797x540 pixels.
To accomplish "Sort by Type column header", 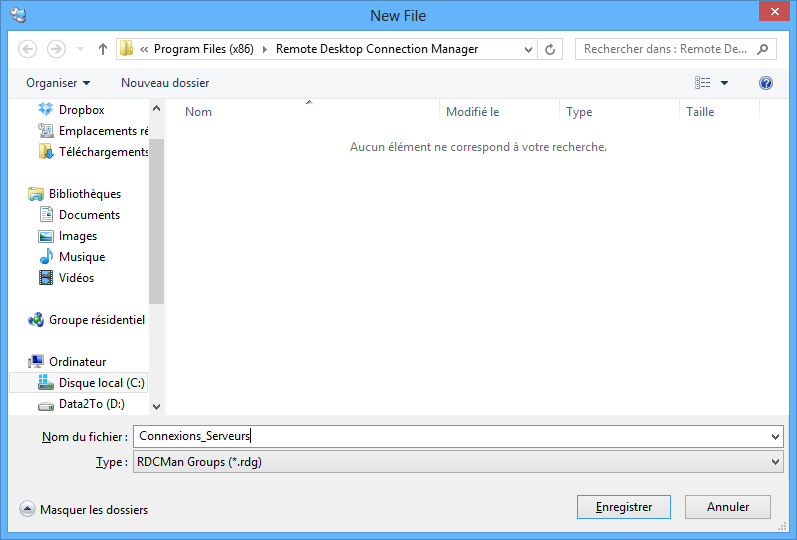I will pos(579,112).
